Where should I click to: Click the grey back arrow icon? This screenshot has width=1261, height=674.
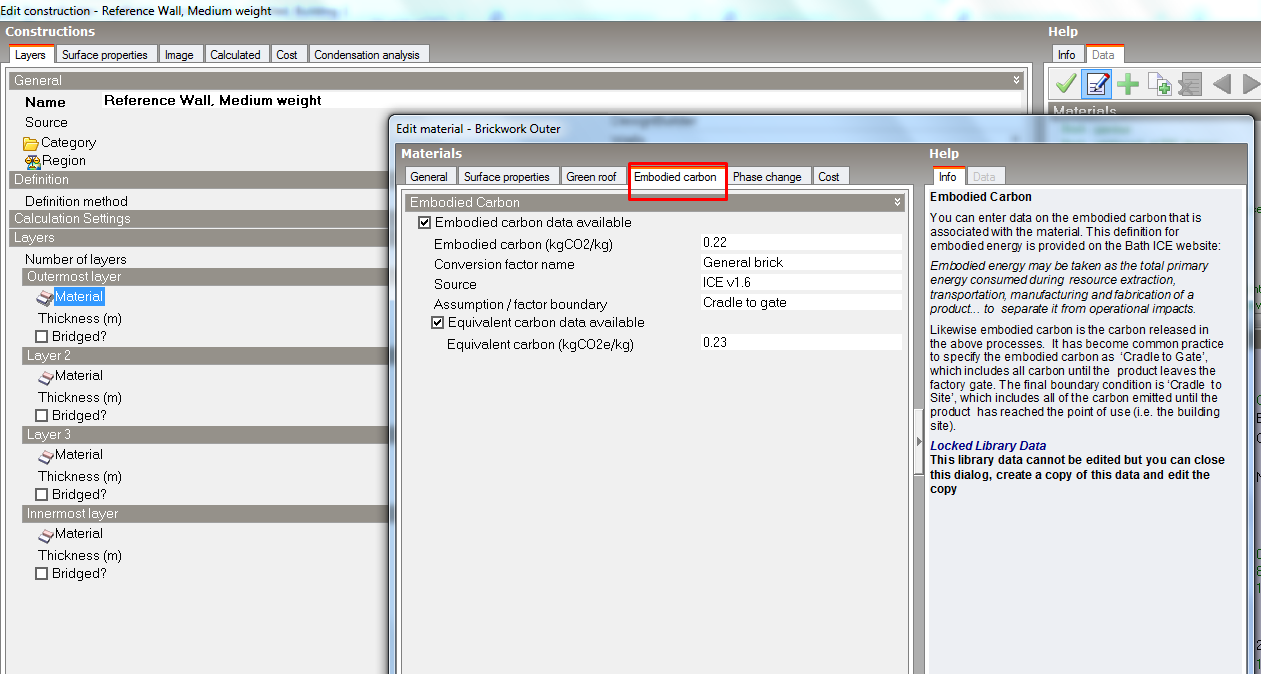click(1221, 83)
